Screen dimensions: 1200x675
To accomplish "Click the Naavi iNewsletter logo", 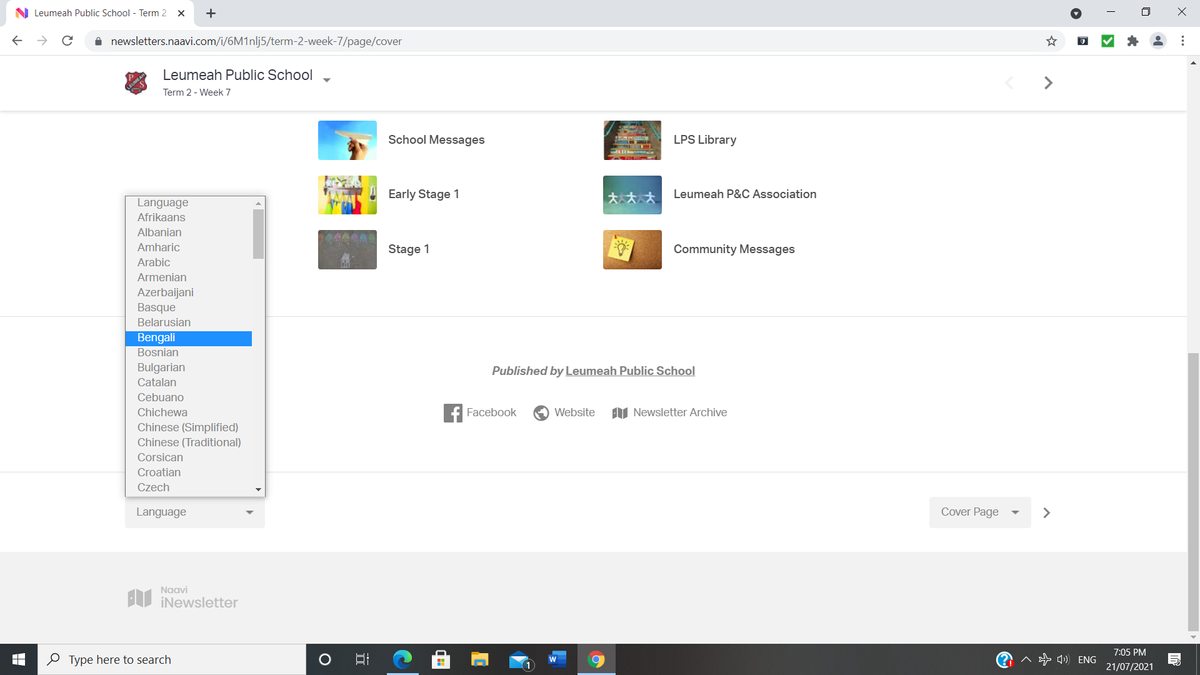I will [183, 597].
